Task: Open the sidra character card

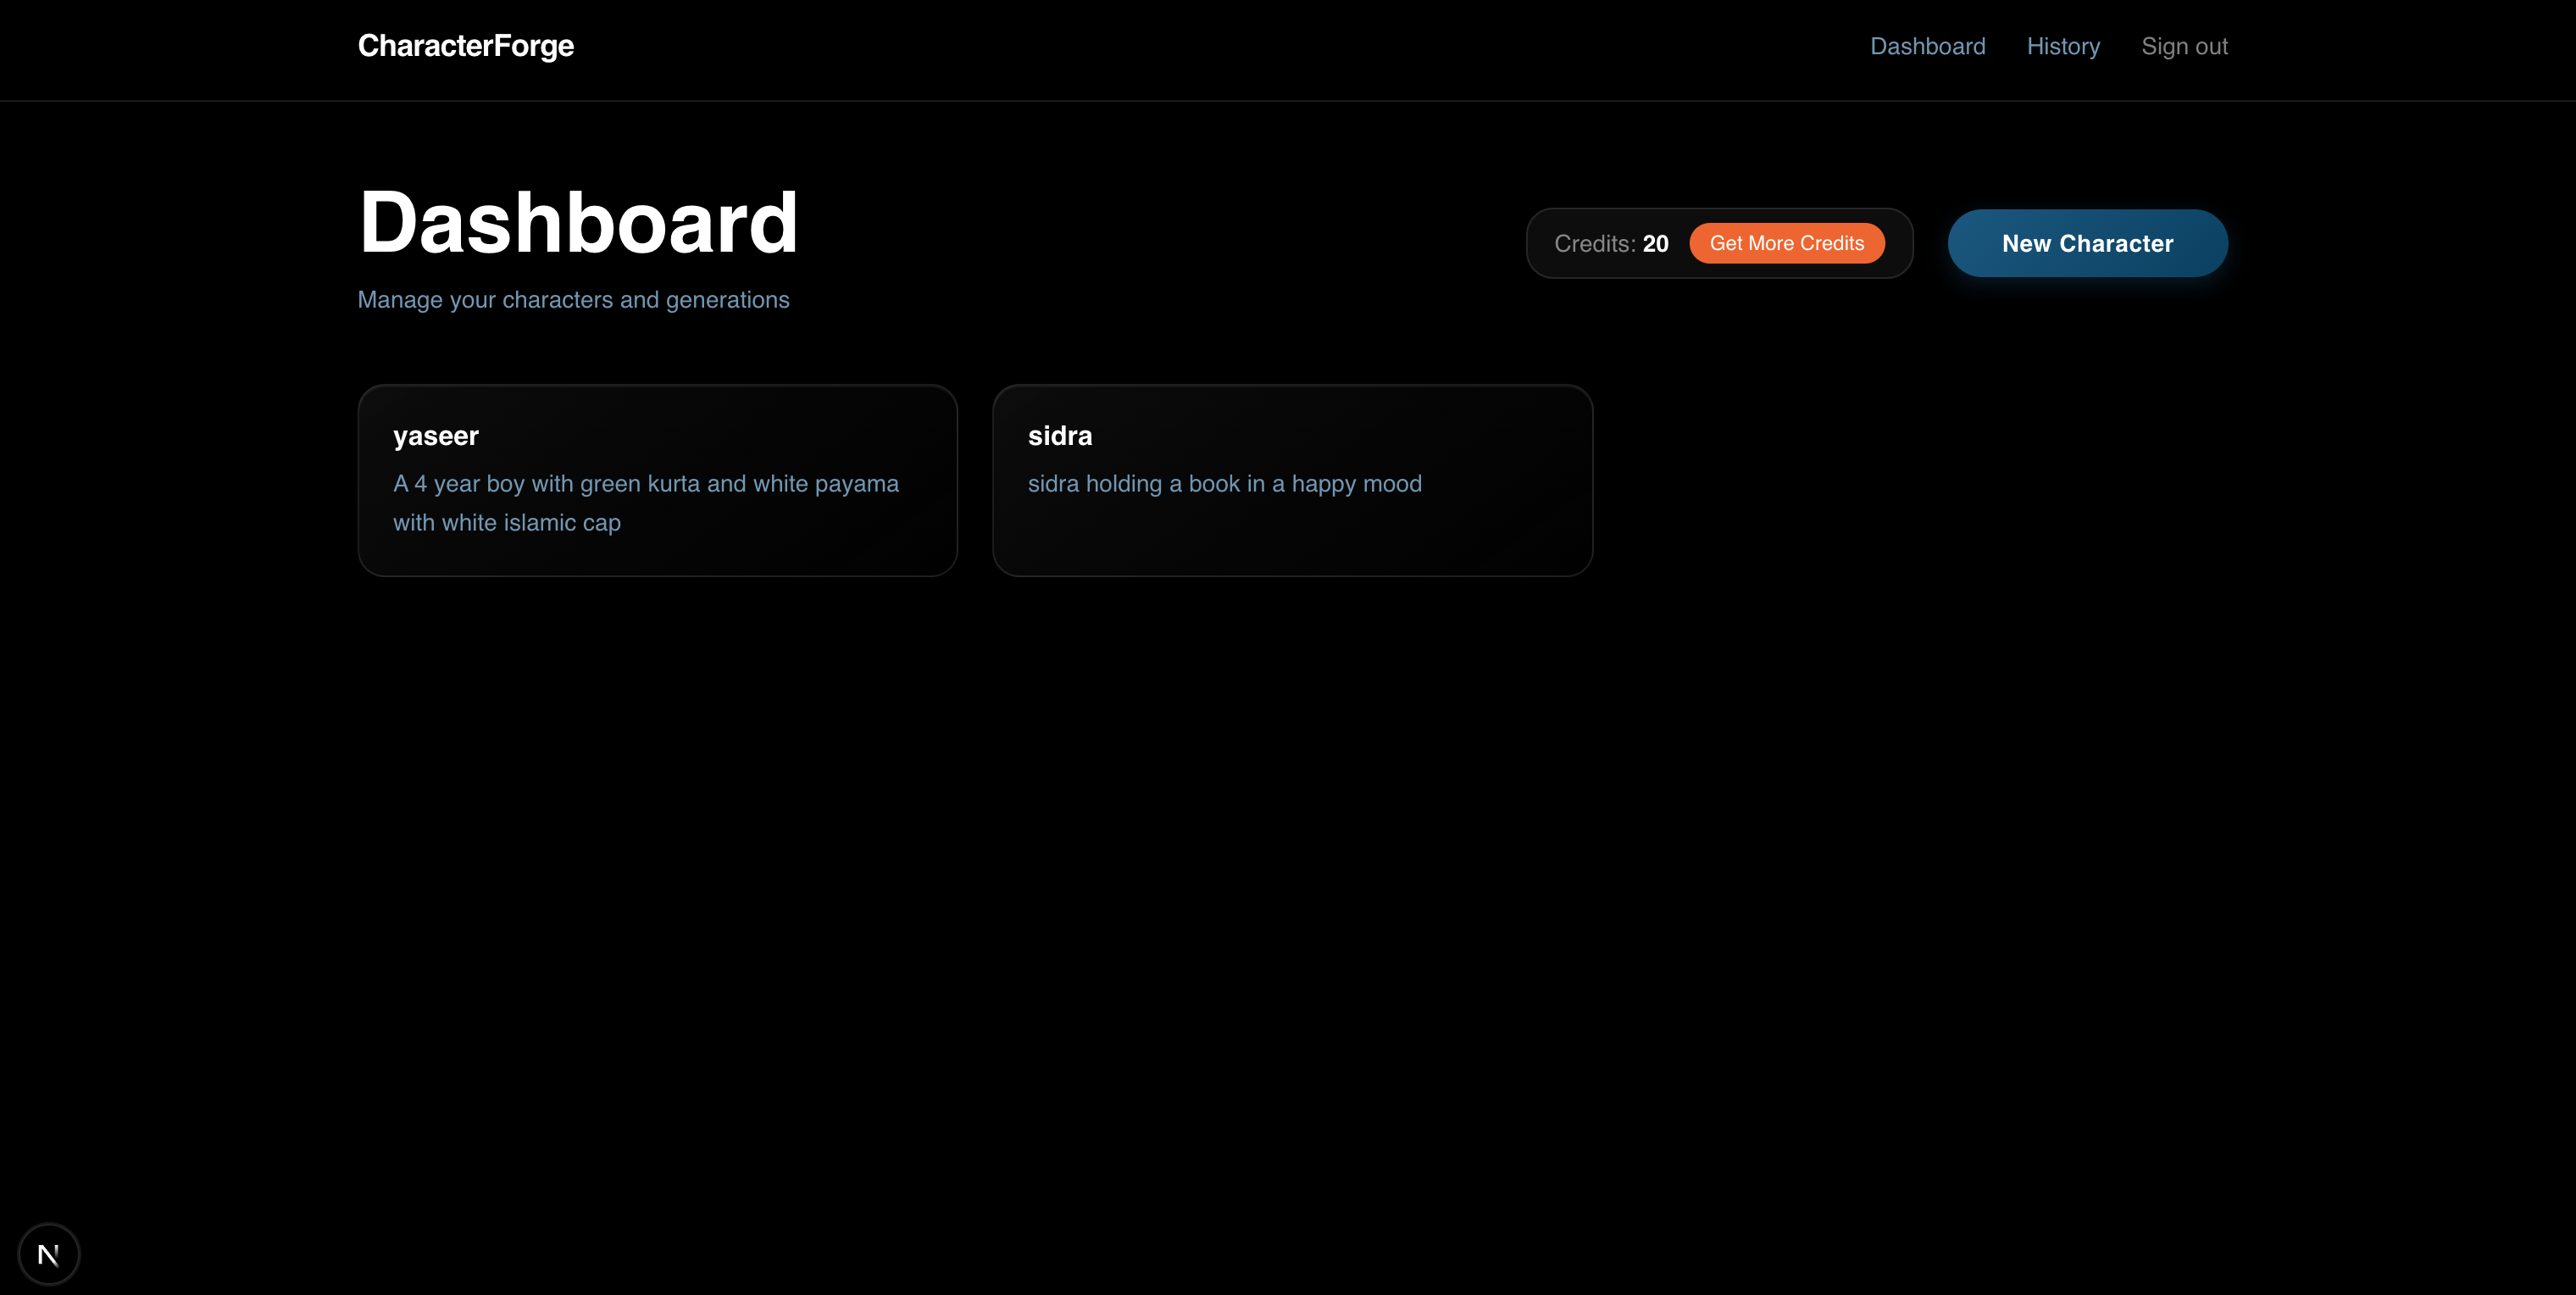Action: [x=1292, y=480]
